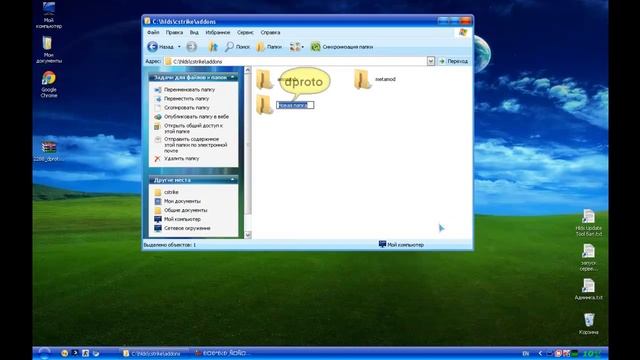Collapse the Другие места panel
This screenshot has height=360, width=640.
click(x=233, y=180)
